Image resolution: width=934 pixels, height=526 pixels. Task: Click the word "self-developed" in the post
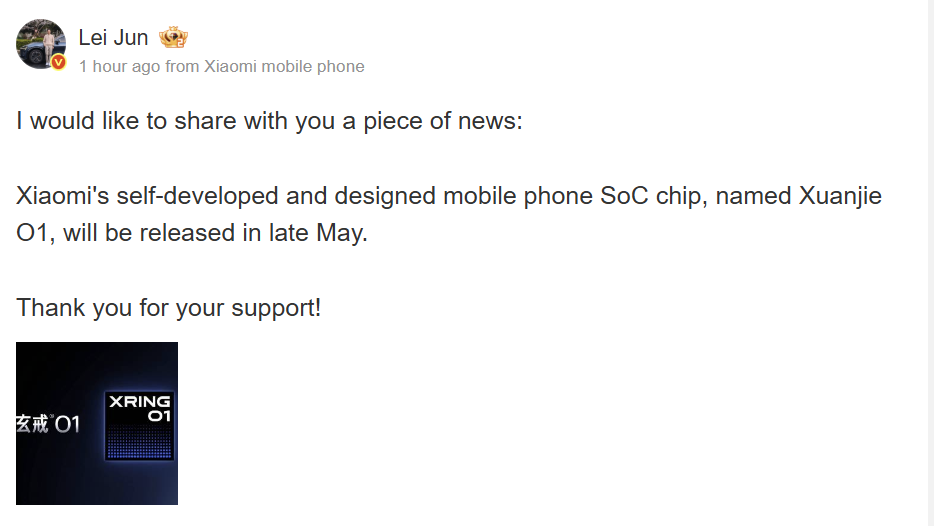(x=196, y=196)
